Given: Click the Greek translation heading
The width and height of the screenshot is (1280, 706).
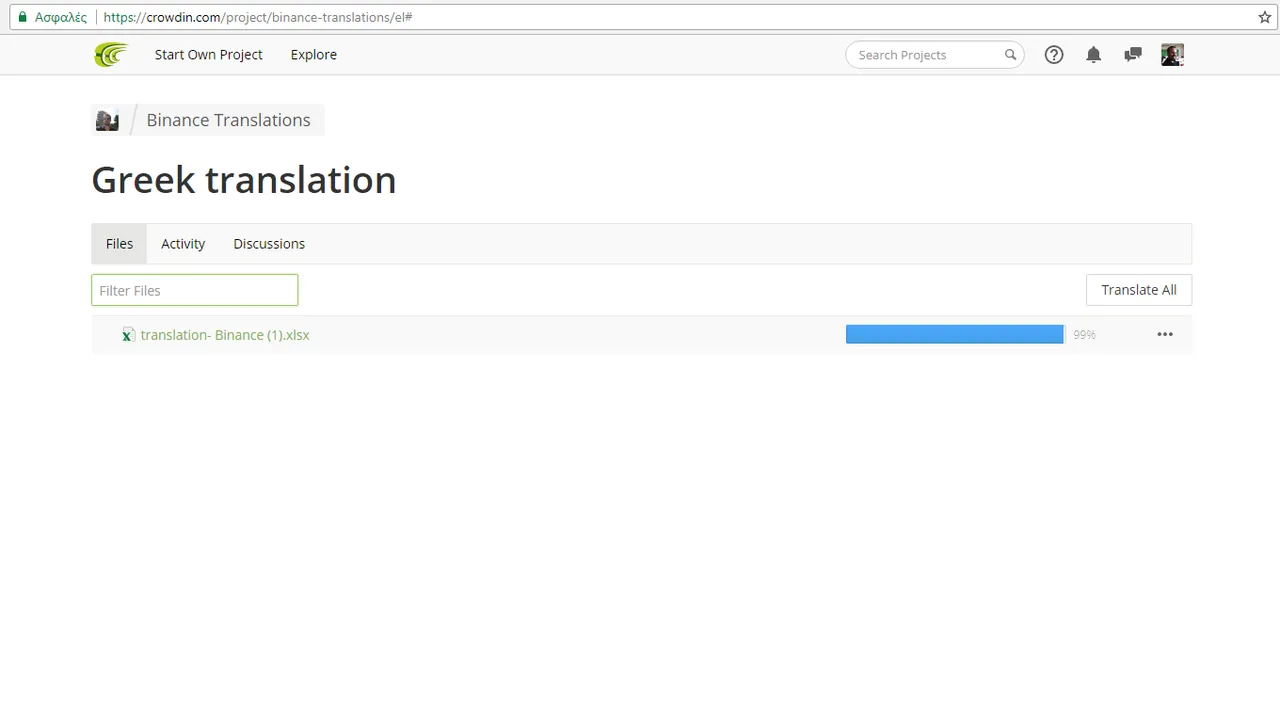Looking at the screenshot, I should pyautogui.click(x=244, y=180).
